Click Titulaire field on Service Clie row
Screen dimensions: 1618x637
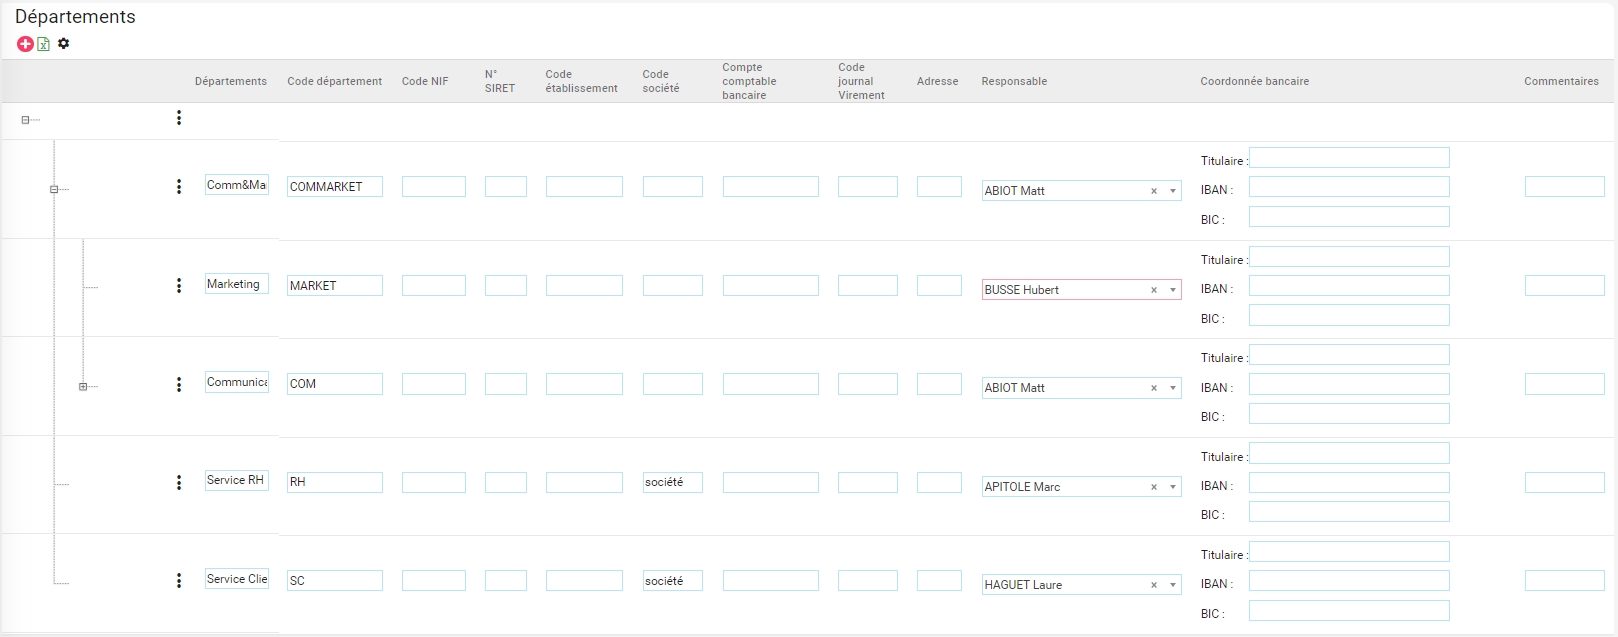(x=1349, y=552)
